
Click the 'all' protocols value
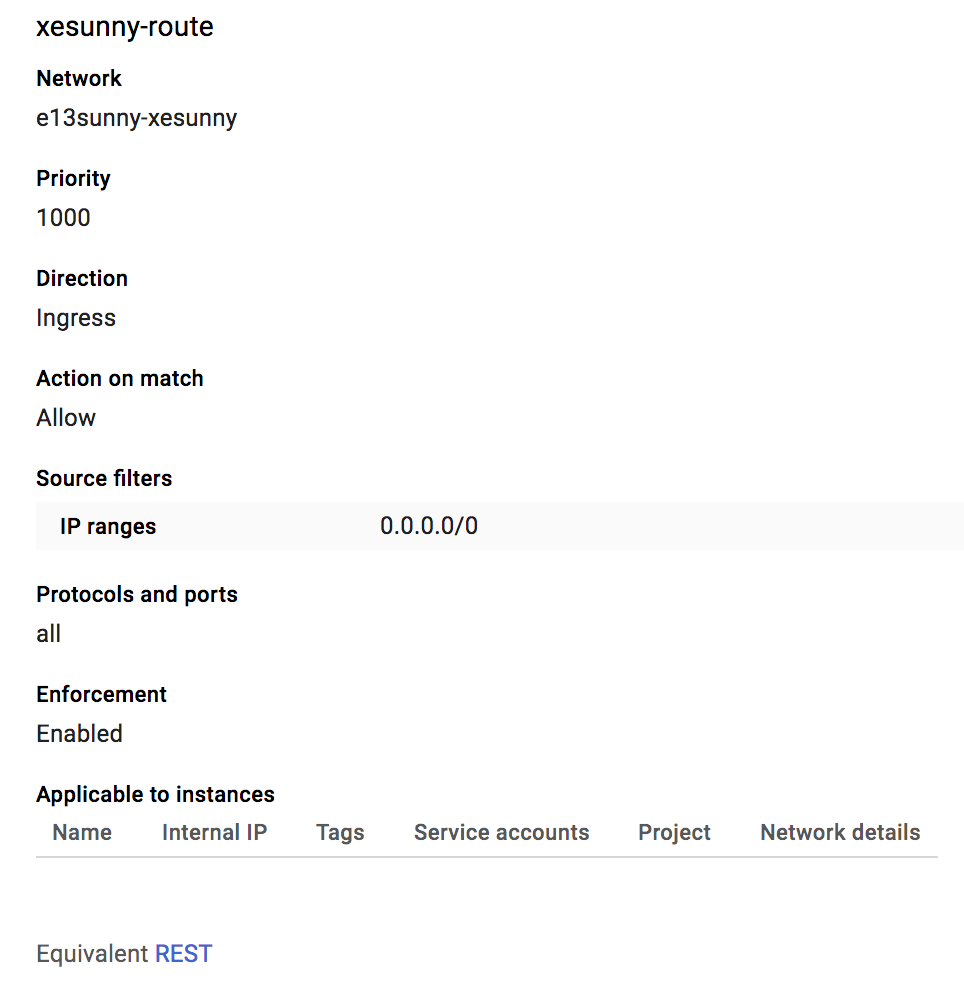click(48, 634)
